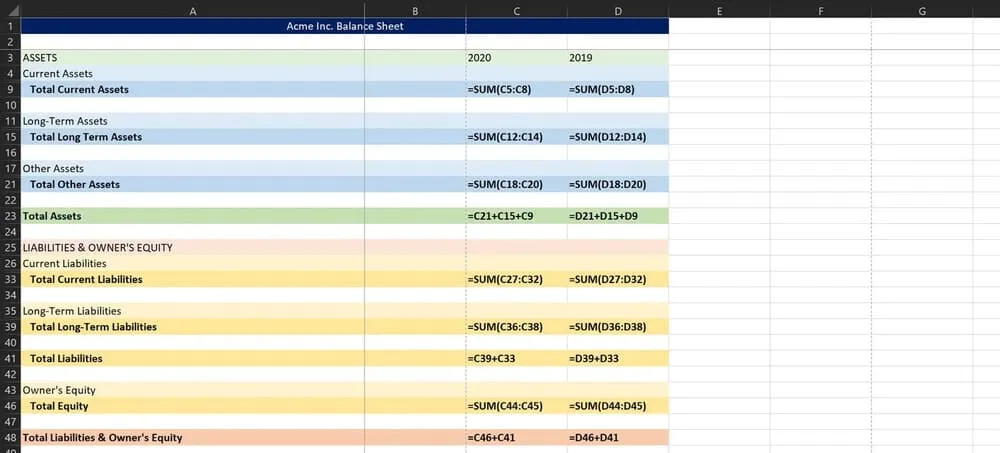This screenshot has width=1000, height=453.
Task: Select the cell containing =SUM(D12:D14)
Action: pos(617,137)
